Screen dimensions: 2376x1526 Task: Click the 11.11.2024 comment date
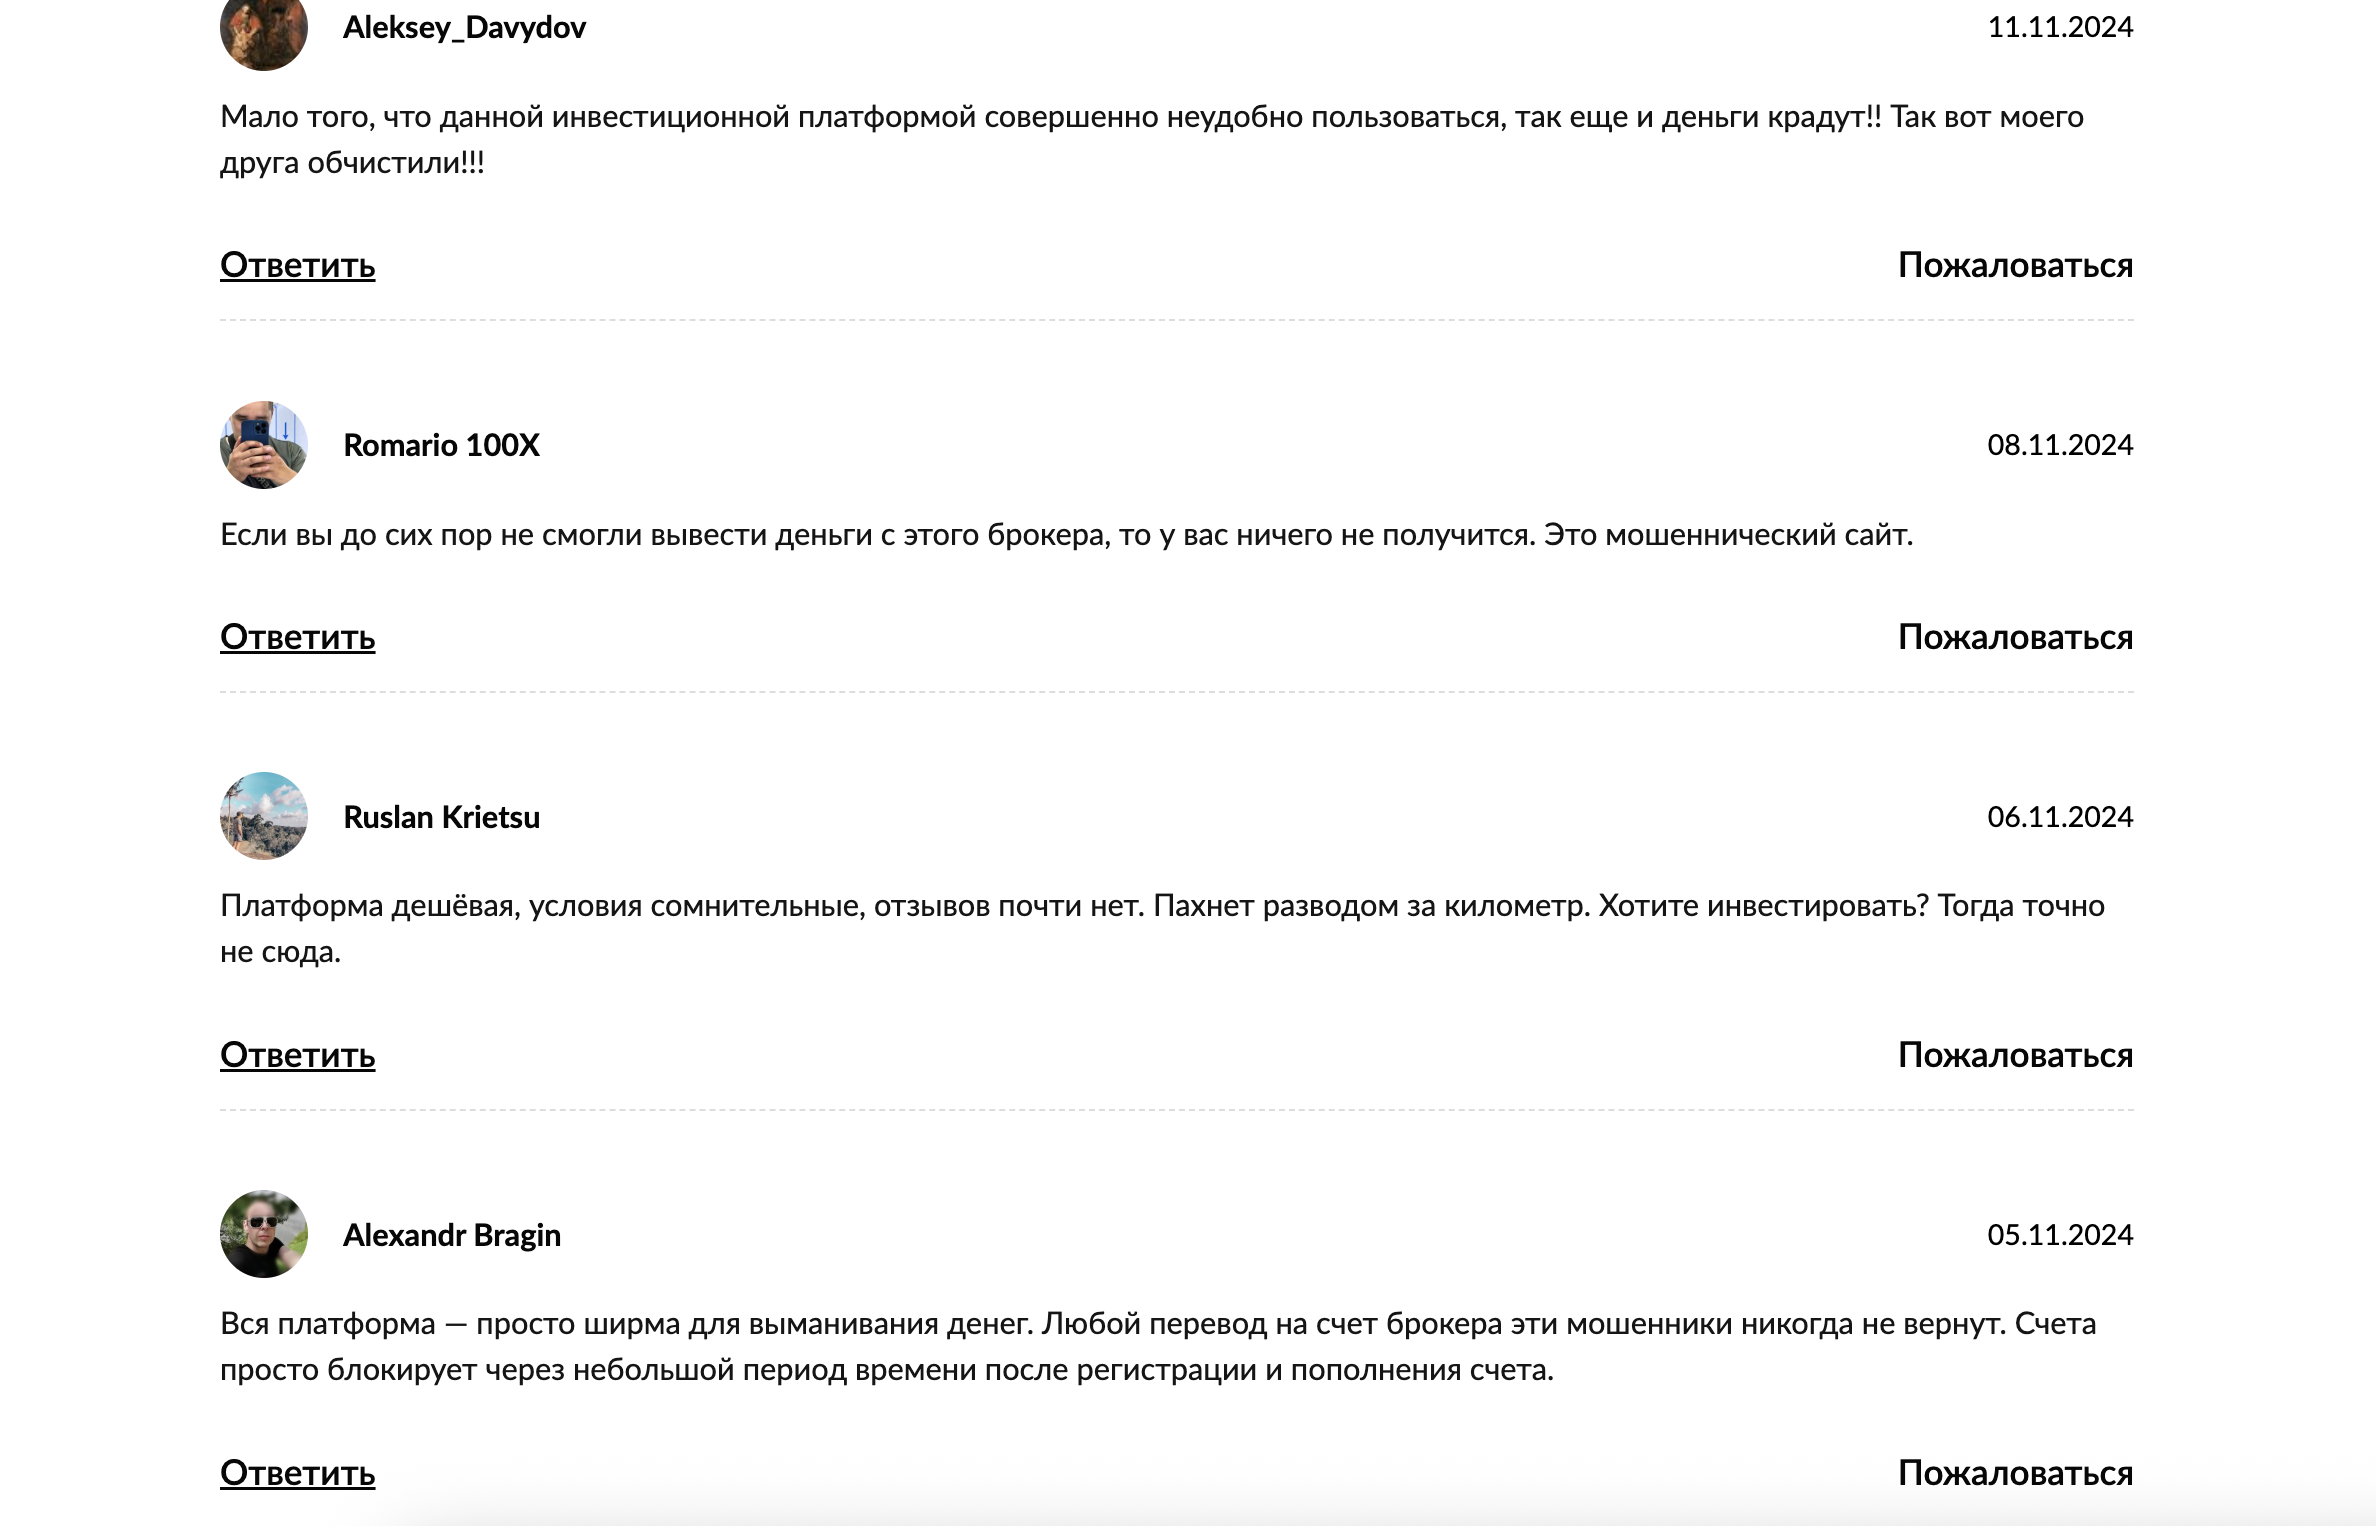[x=2060, y=27]
